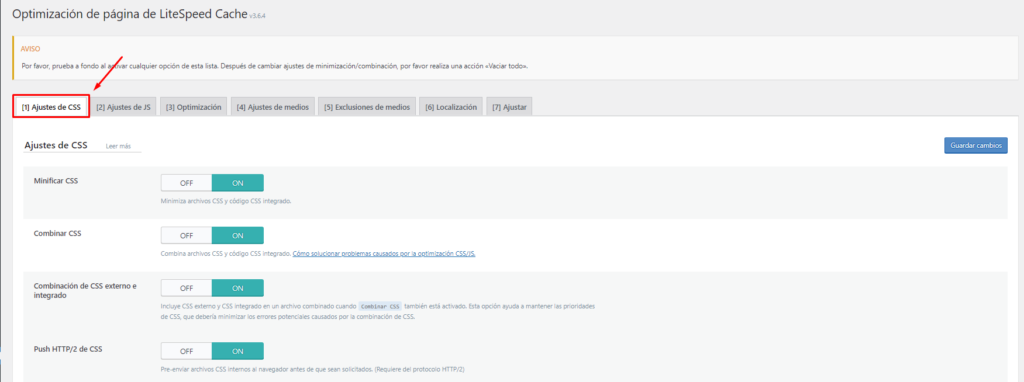This screenshot has height=382, width=1024.
Task: Turn OFF Combinación de CSS externo e integrado
Action: click(187, 288)
